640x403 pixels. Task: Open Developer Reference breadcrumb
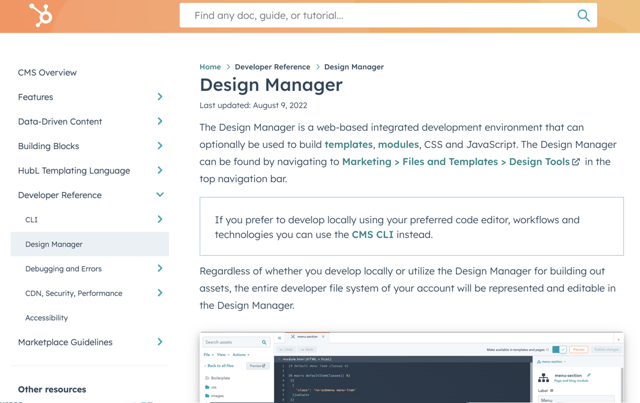click(272, 67)
